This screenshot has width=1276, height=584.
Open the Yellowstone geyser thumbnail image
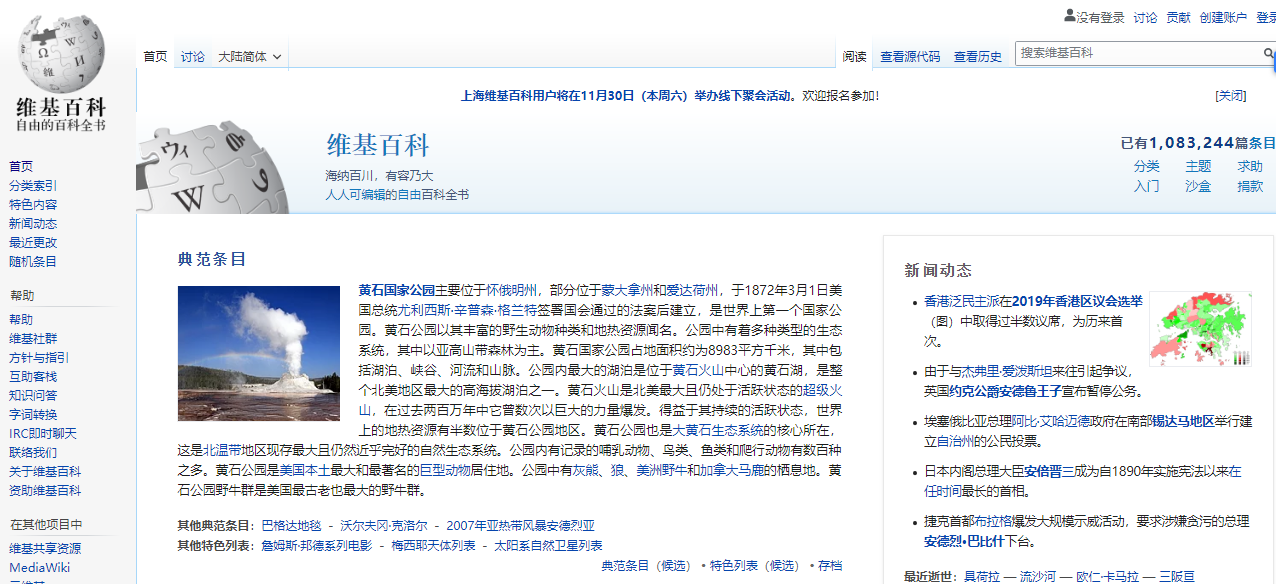point(259,353)
